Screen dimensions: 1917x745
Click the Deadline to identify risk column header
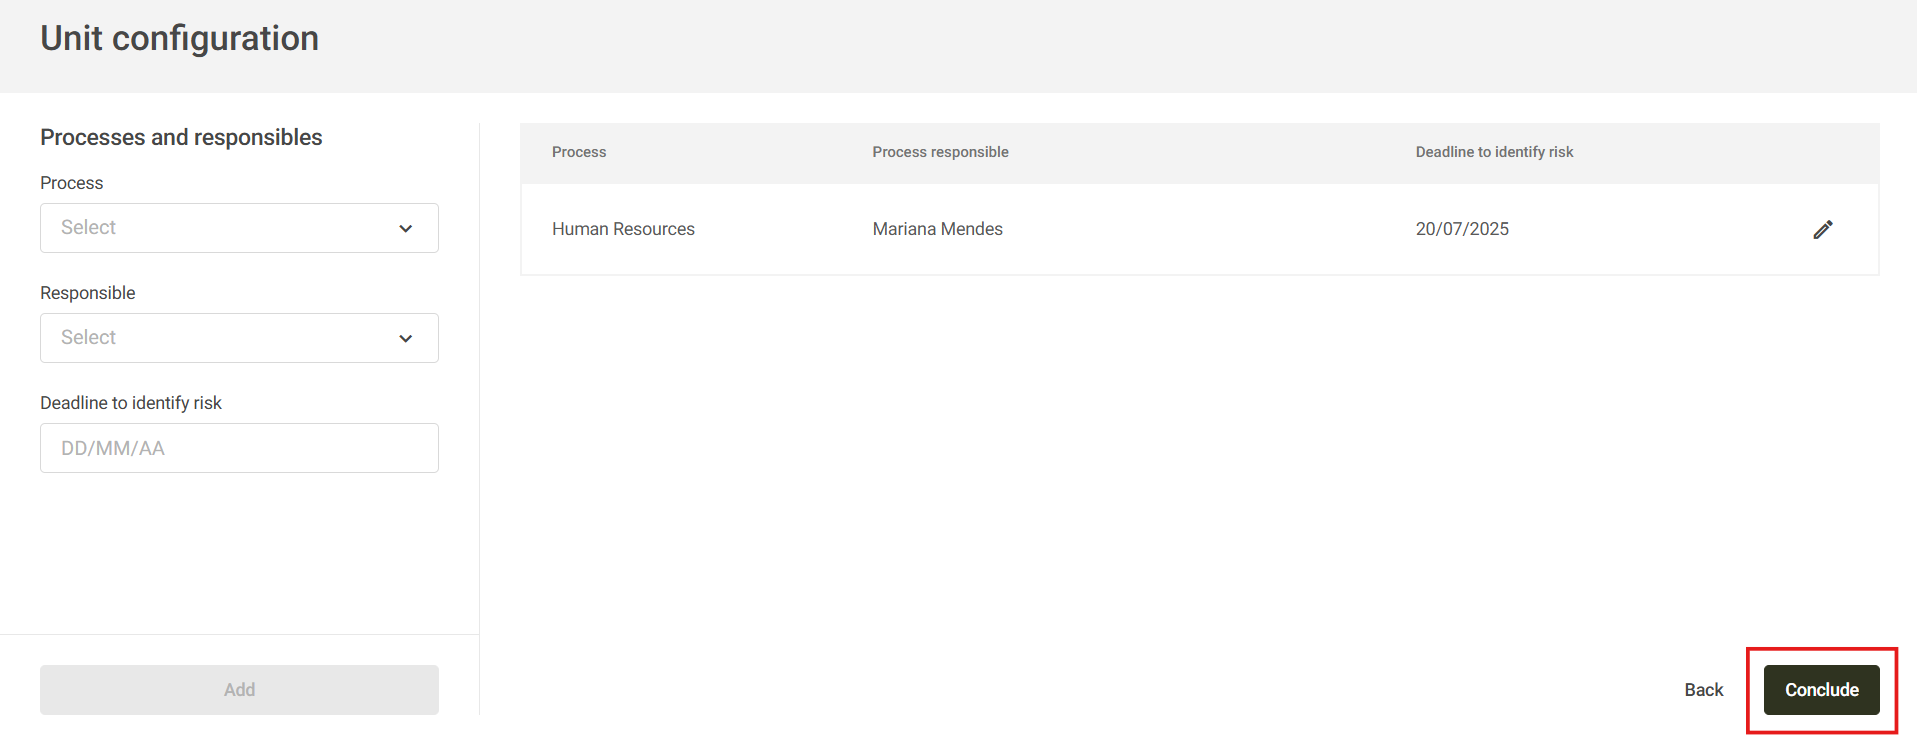point(1494,152)
